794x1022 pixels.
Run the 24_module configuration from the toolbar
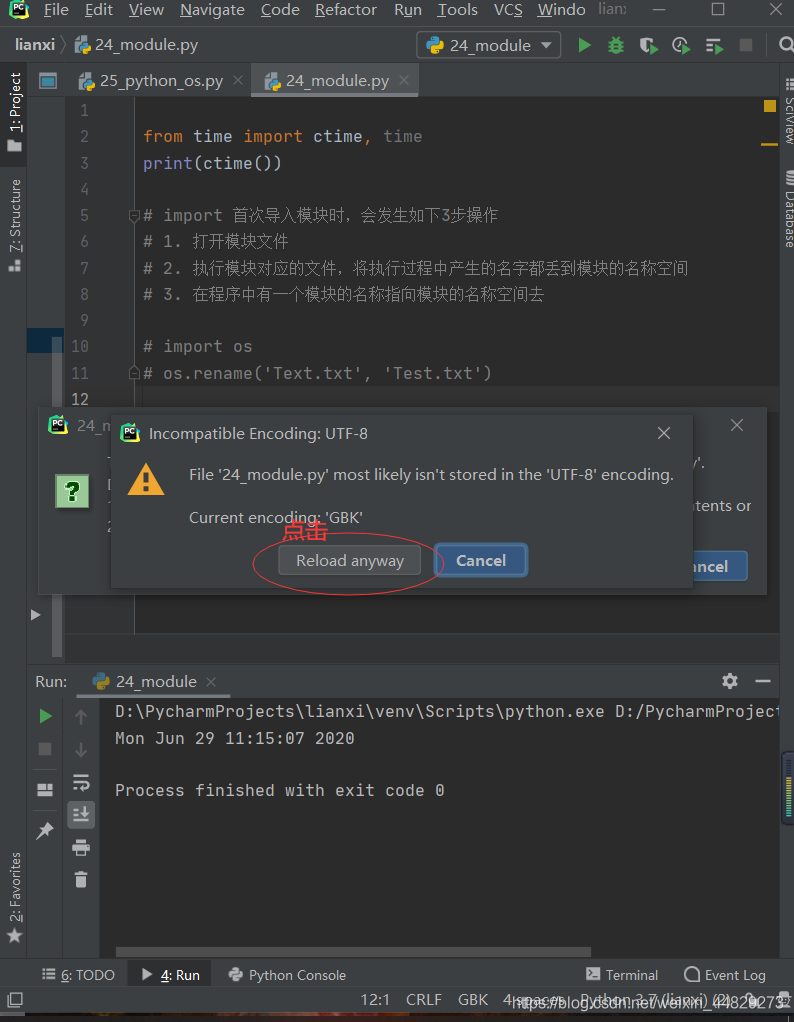click(584, 45)
